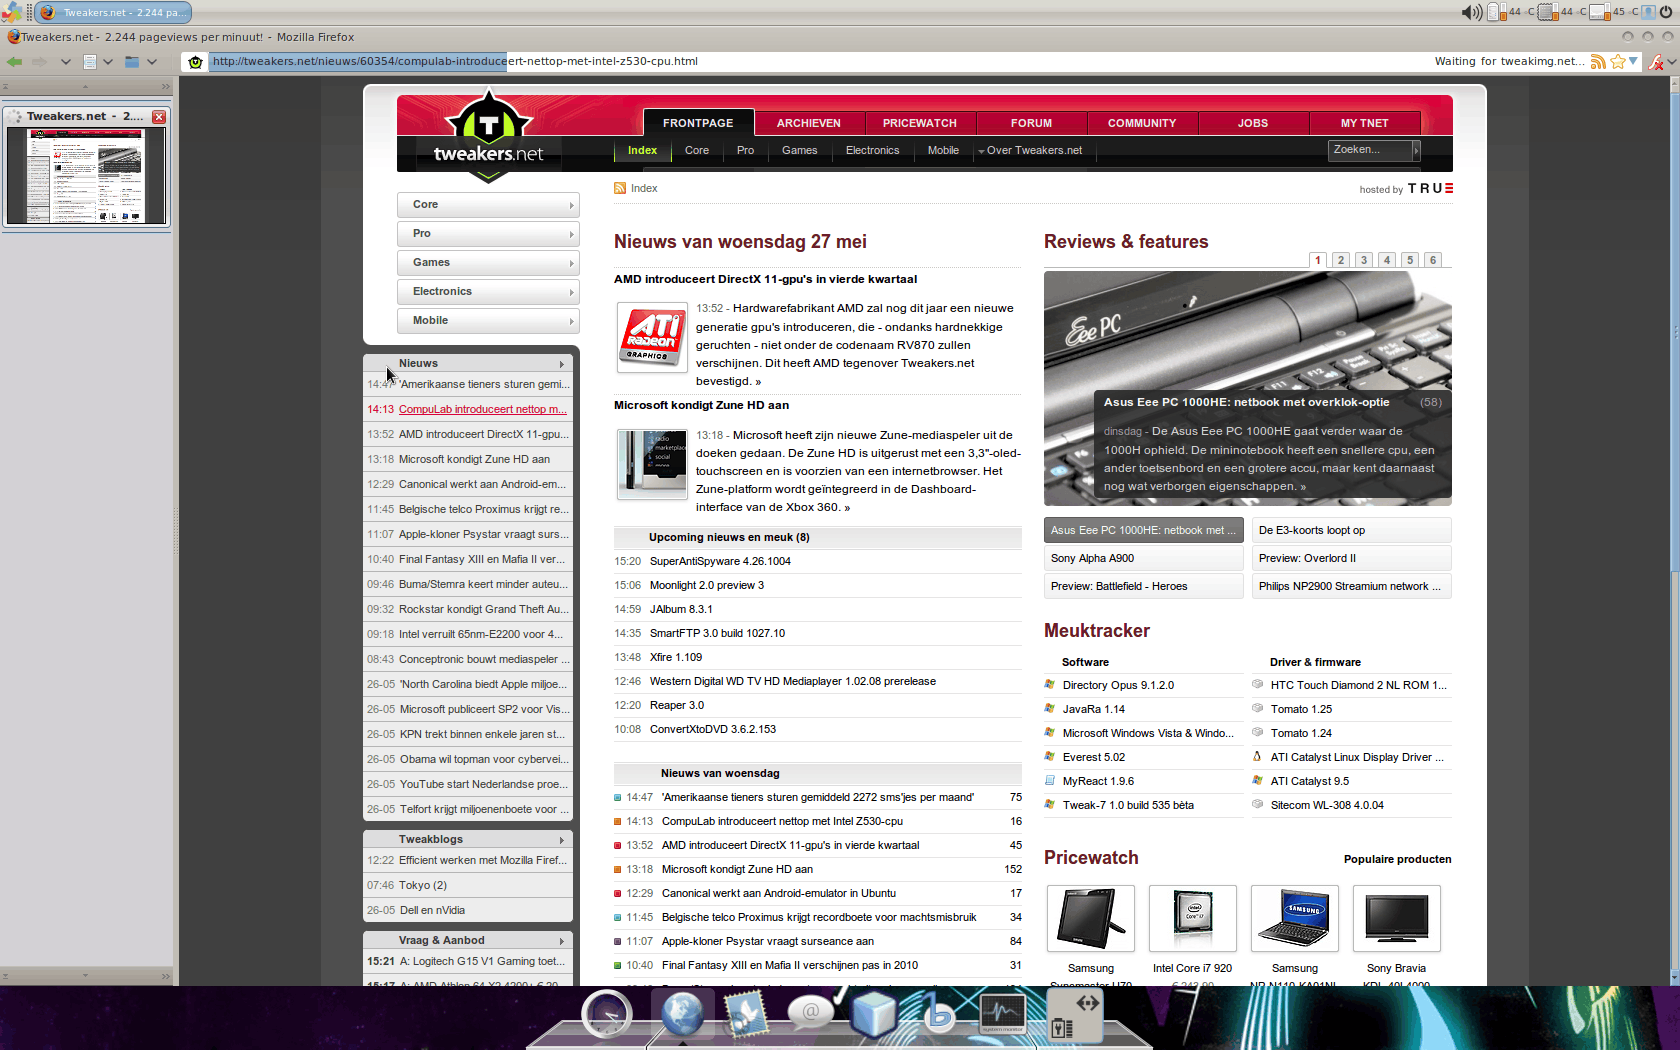This screenshot has width=1680, height=1050.
Task: Switch to the ARCHIEVEN tab
Action: tap(809, 123)
